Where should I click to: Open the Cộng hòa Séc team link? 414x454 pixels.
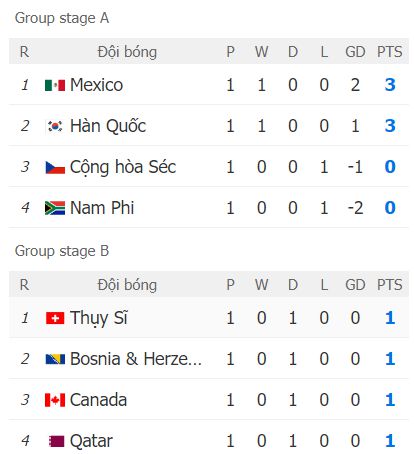coord(123,167)
